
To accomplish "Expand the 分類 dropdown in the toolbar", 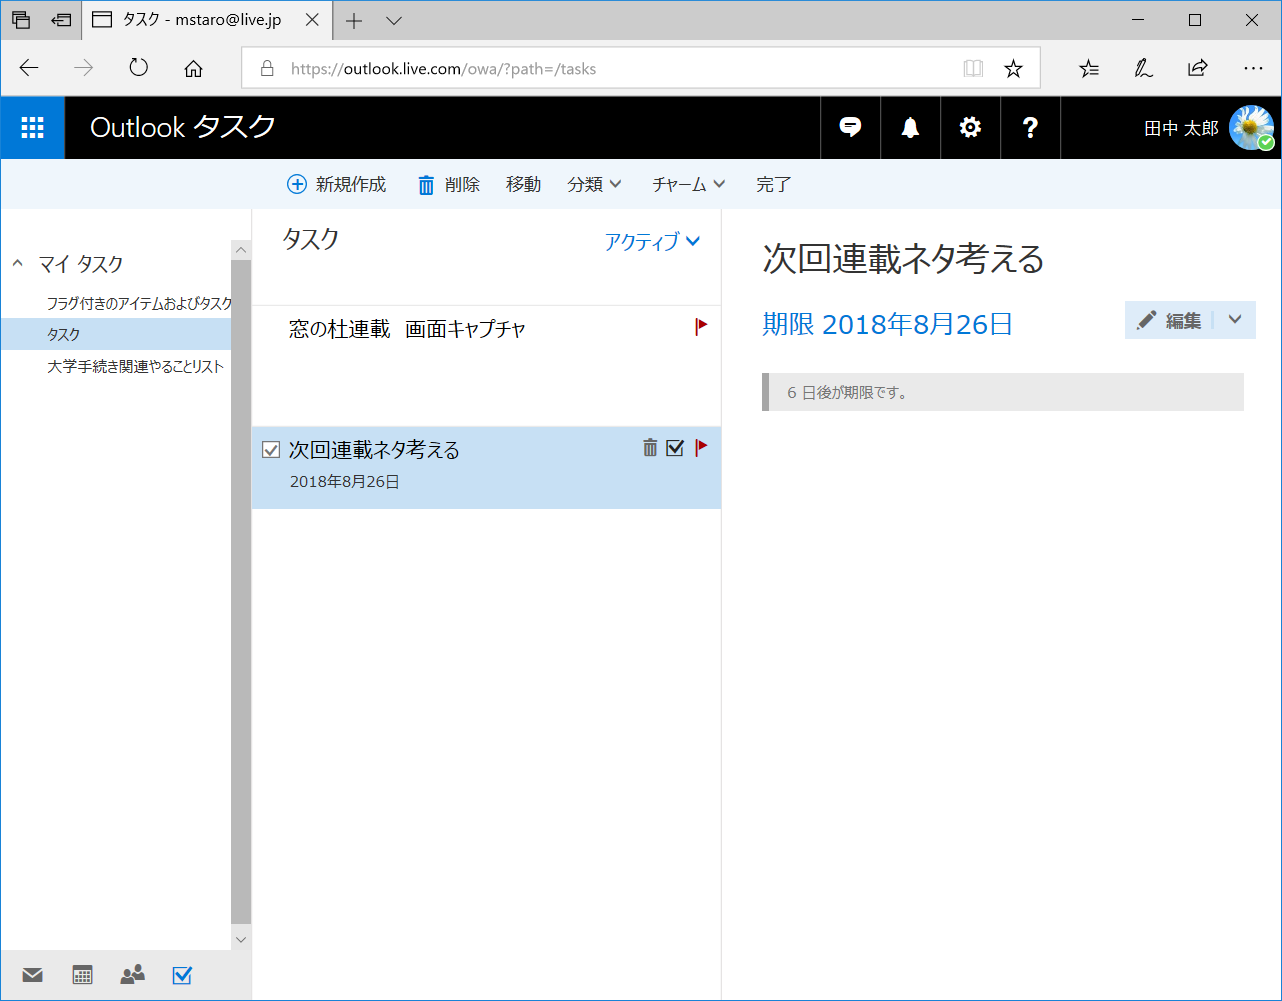I will click(x=594, y=184).
